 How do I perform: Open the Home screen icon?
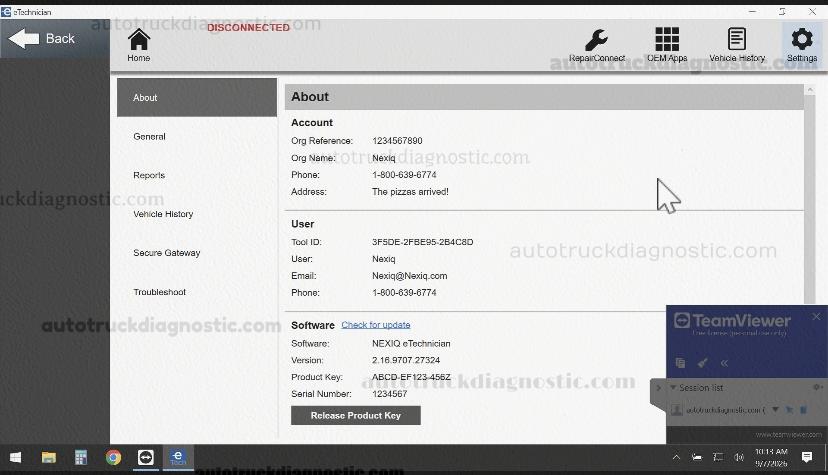coord(139,45)
